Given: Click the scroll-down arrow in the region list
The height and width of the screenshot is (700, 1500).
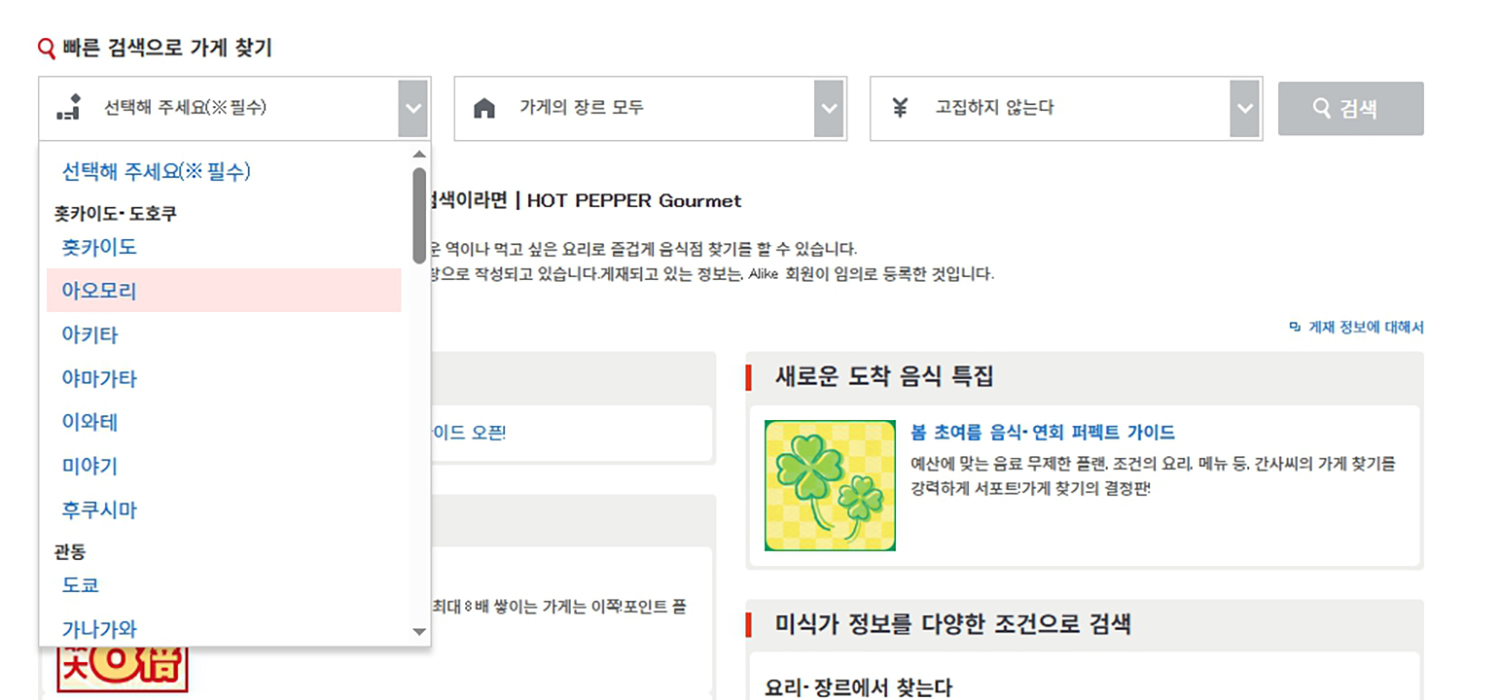Looking at the screenshot, I should click(x=419, y=634).
